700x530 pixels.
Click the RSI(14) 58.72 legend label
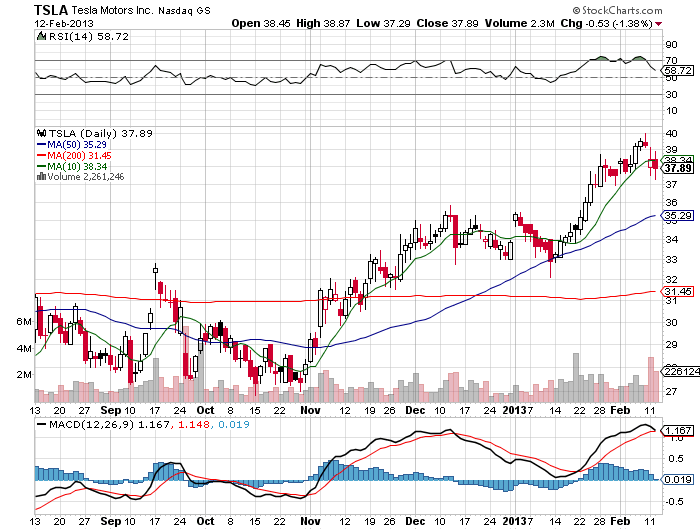(x=88, y=37)
